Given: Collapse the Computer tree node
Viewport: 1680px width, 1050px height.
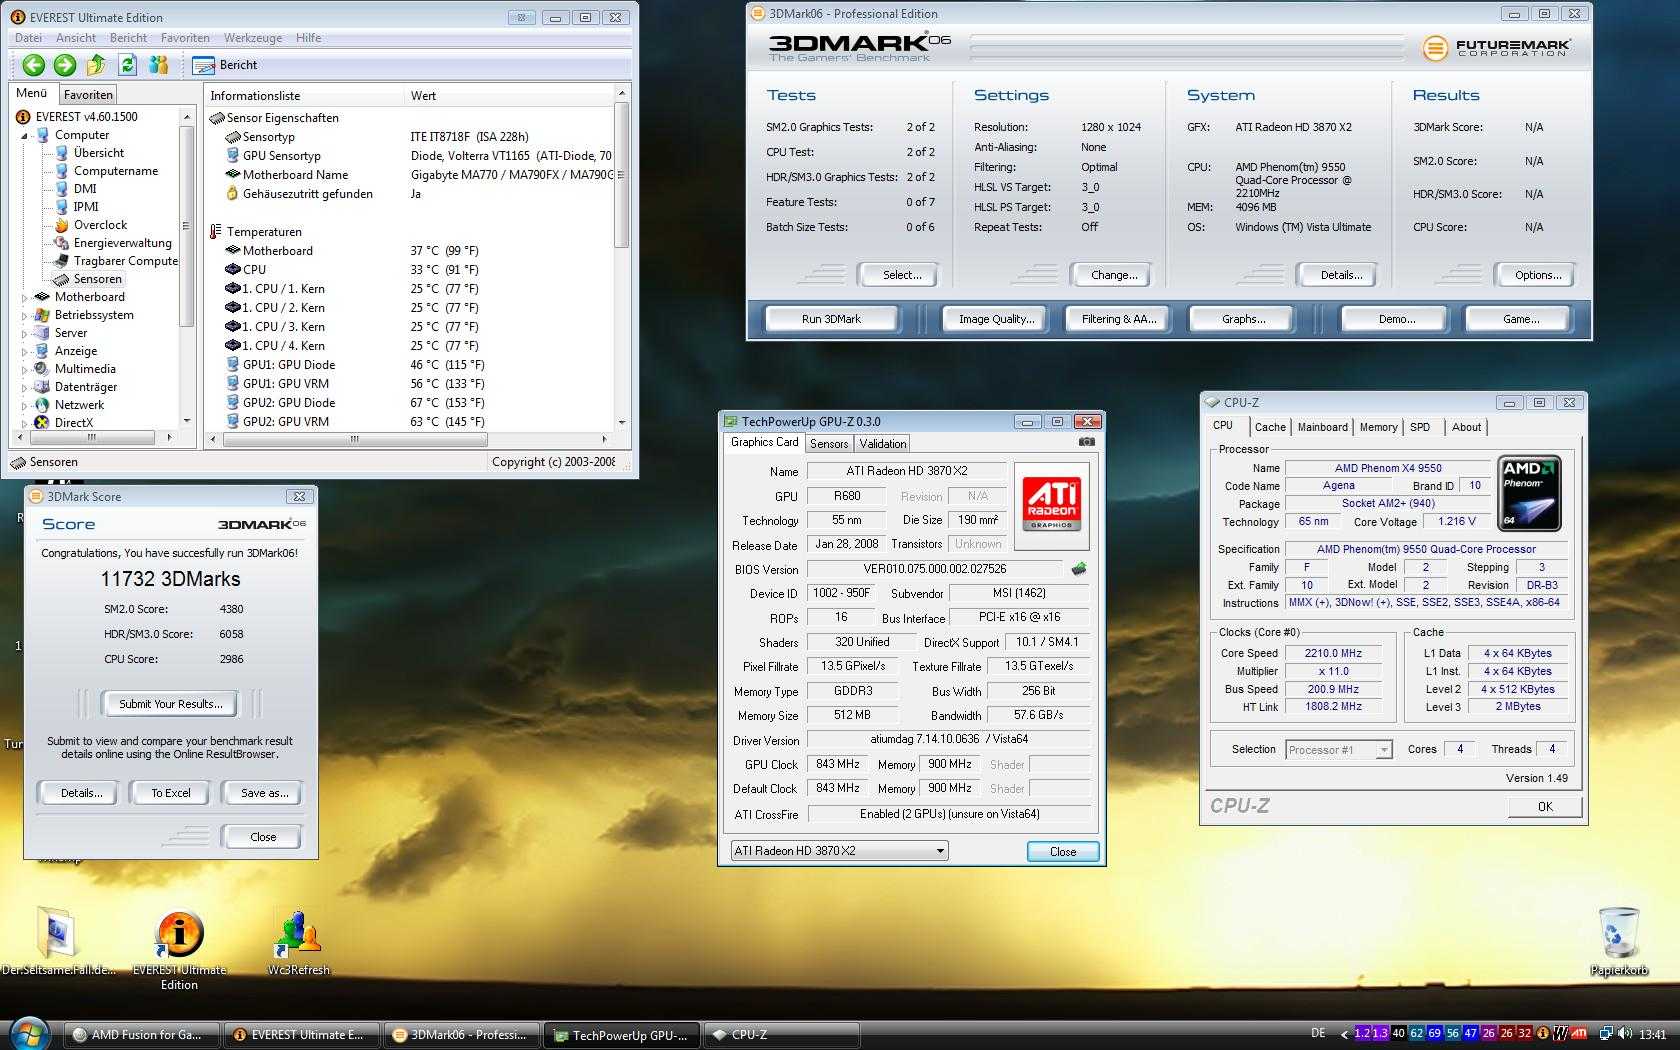Looking at the screenshot, I should [x=25, y=135].
